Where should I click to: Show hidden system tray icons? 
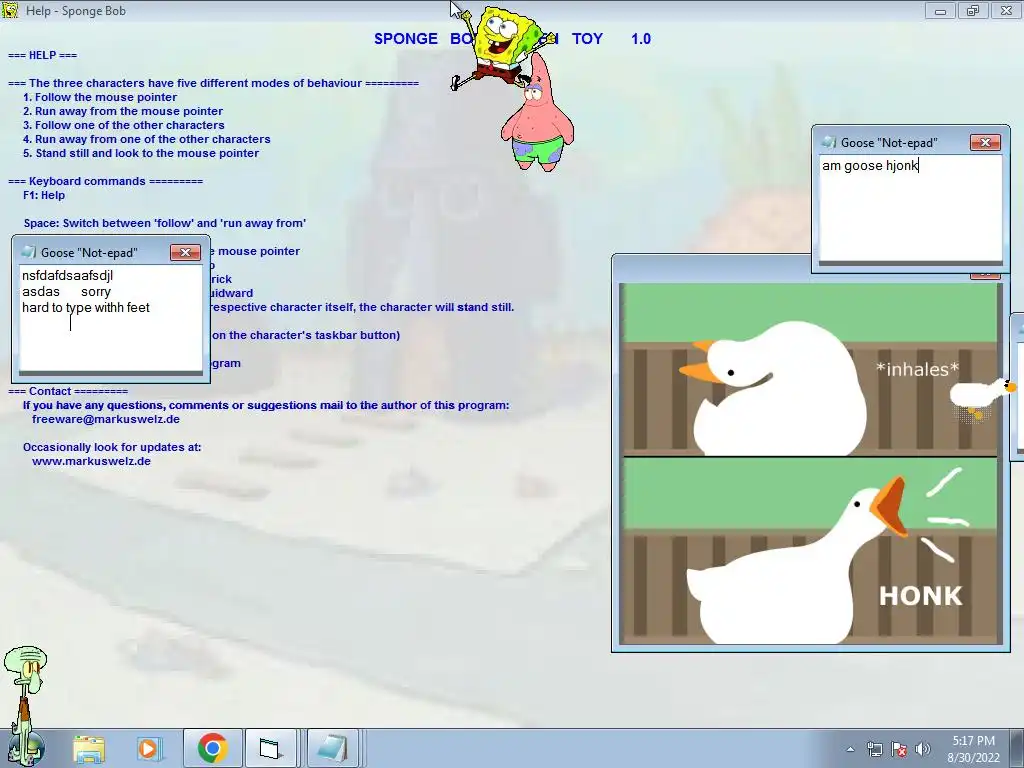coord(850,749)
